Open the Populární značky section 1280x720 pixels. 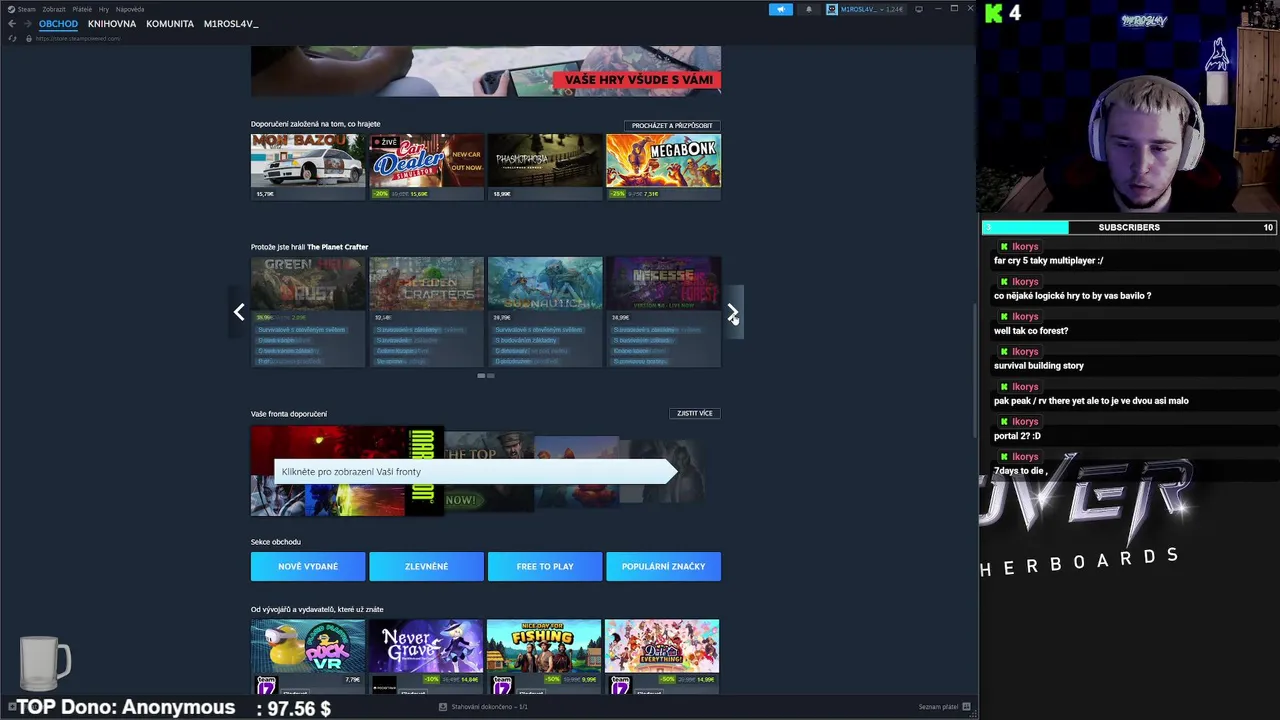663,566
